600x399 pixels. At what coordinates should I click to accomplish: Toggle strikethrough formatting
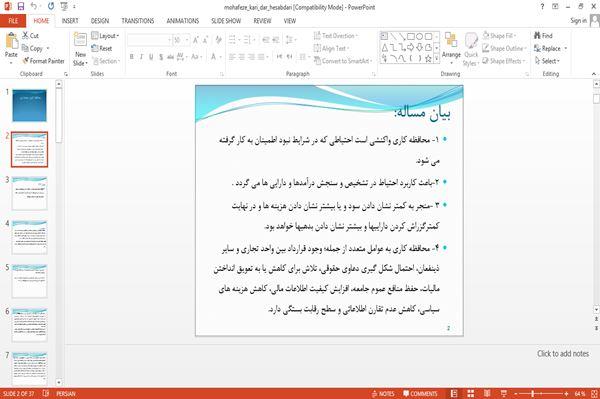170,57
